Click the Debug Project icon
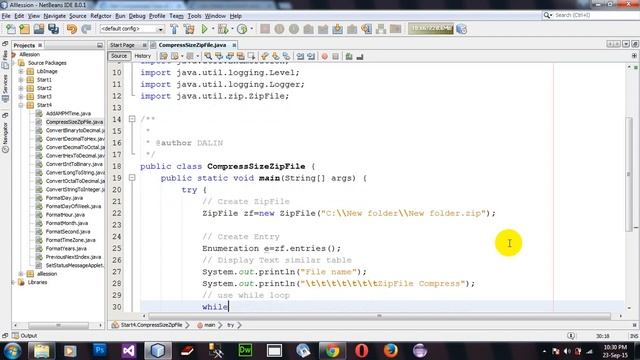The height and width of the screenshot is (360, 640). pyautogui.click(x=223, y=29)
